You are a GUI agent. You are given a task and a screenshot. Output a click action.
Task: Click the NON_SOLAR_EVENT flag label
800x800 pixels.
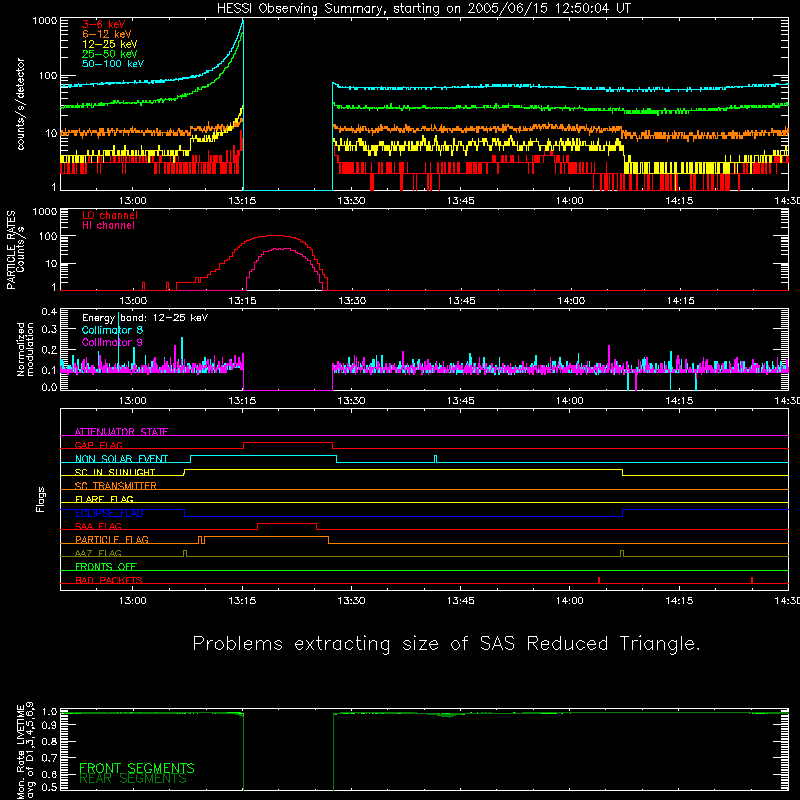[x=121, y=459]
